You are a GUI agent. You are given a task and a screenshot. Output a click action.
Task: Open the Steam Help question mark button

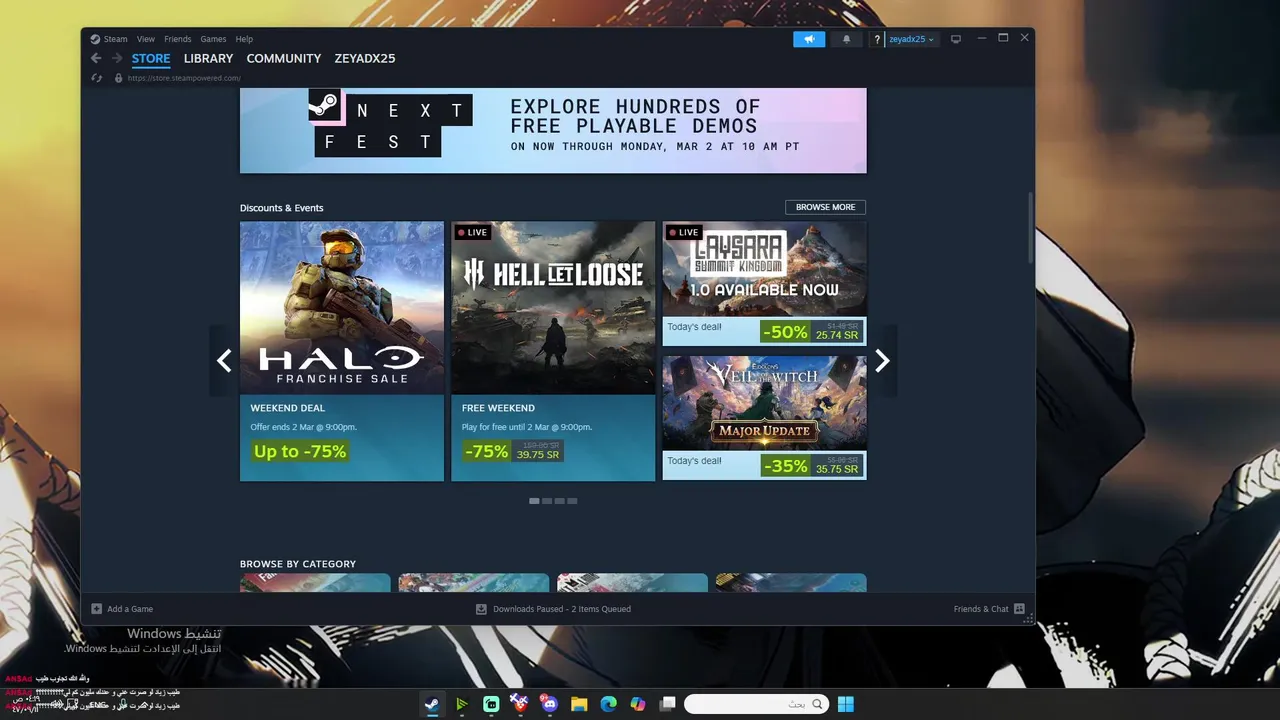[877, 39]
